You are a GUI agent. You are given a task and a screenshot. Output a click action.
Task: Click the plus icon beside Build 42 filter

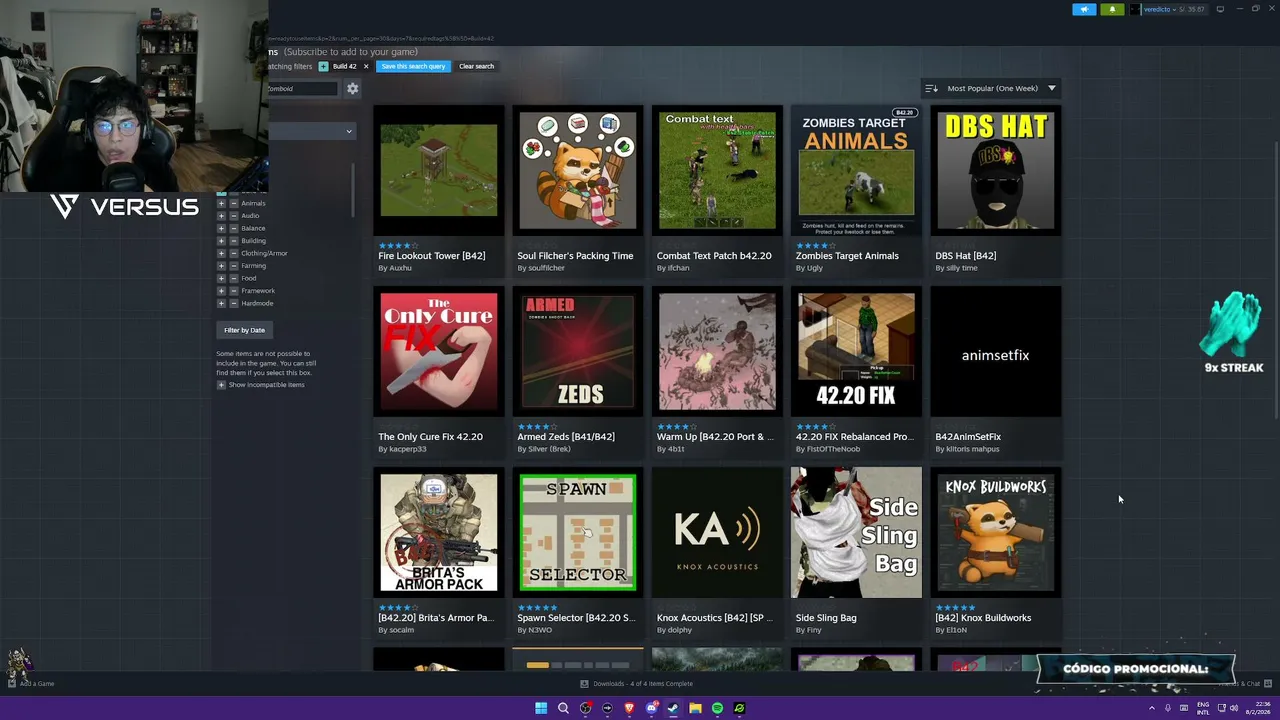click(x=323, y=66)
